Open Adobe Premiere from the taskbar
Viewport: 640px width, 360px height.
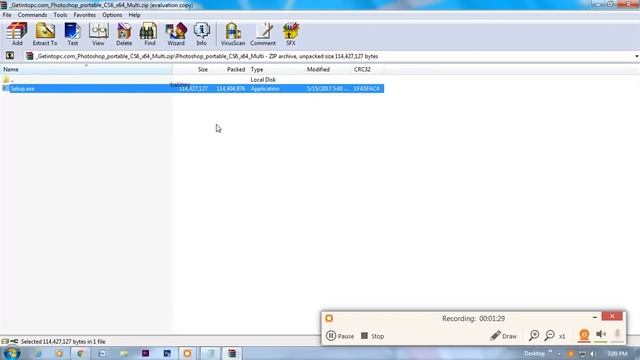(145, 353)
